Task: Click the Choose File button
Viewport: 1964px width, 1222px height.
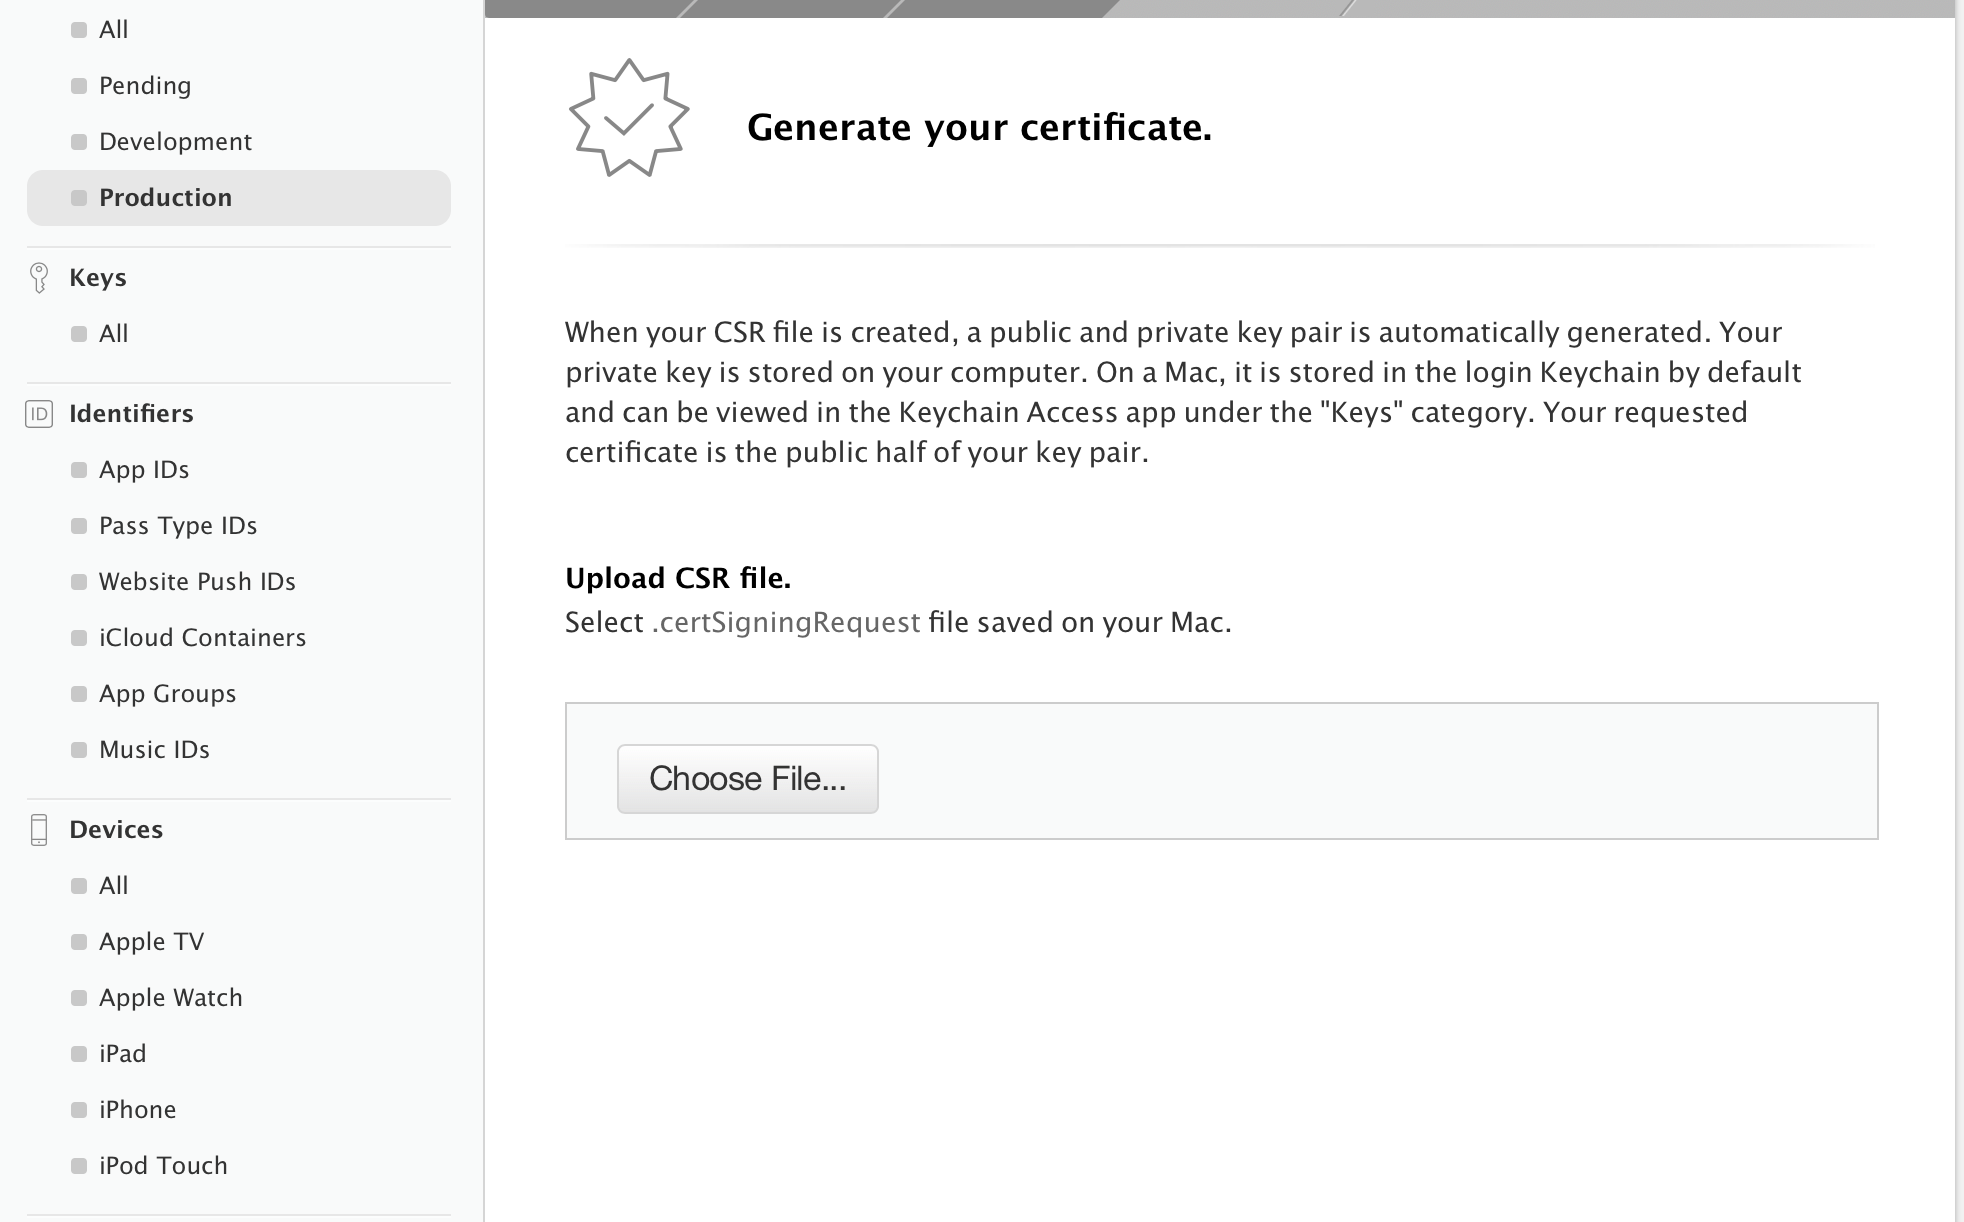Action: click(x=747, y=779)
